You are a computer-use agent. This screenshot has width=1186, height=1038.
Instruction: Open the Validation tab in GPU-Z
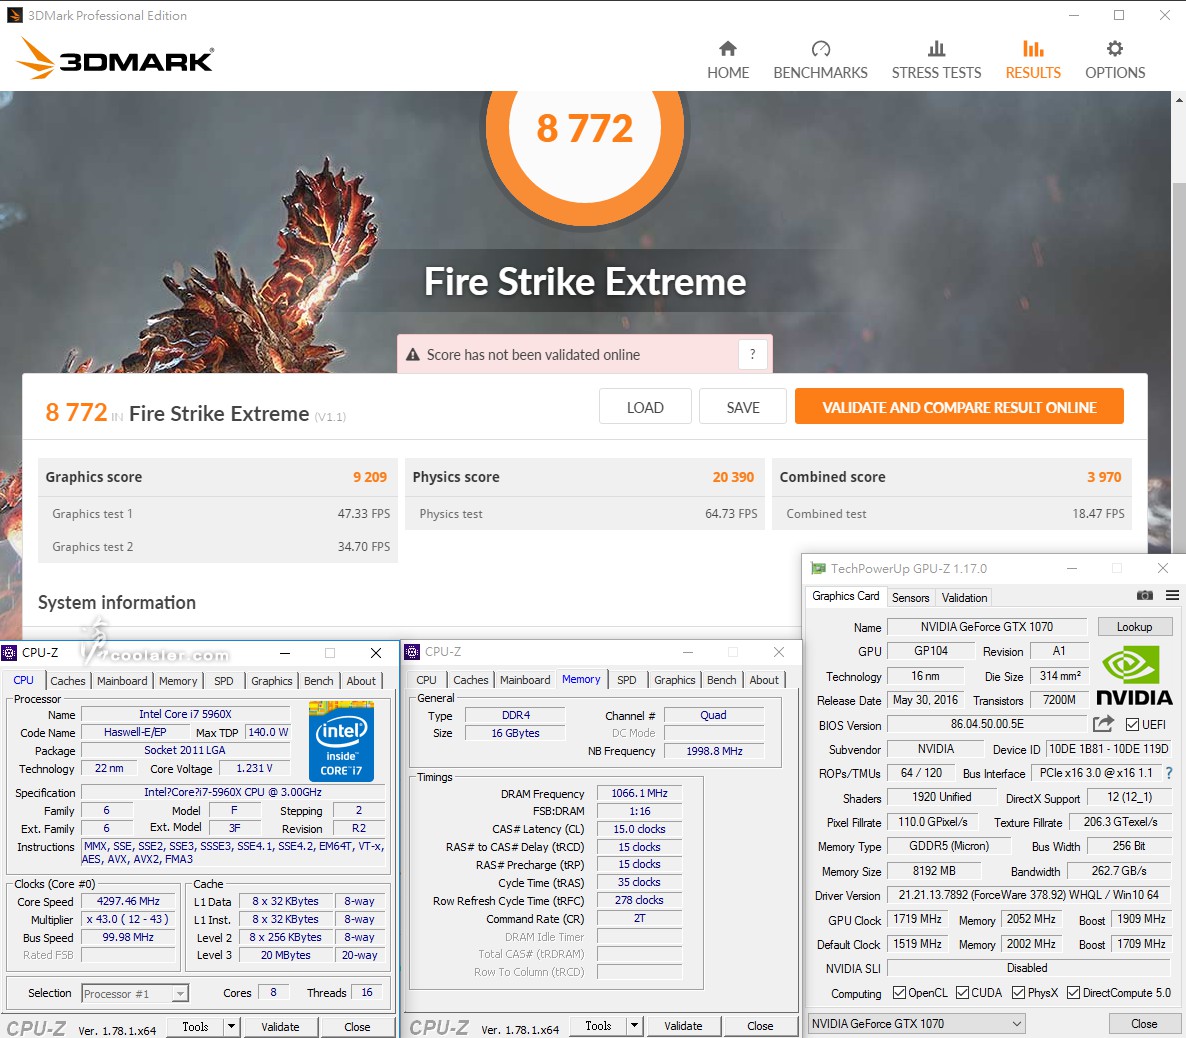964,598
